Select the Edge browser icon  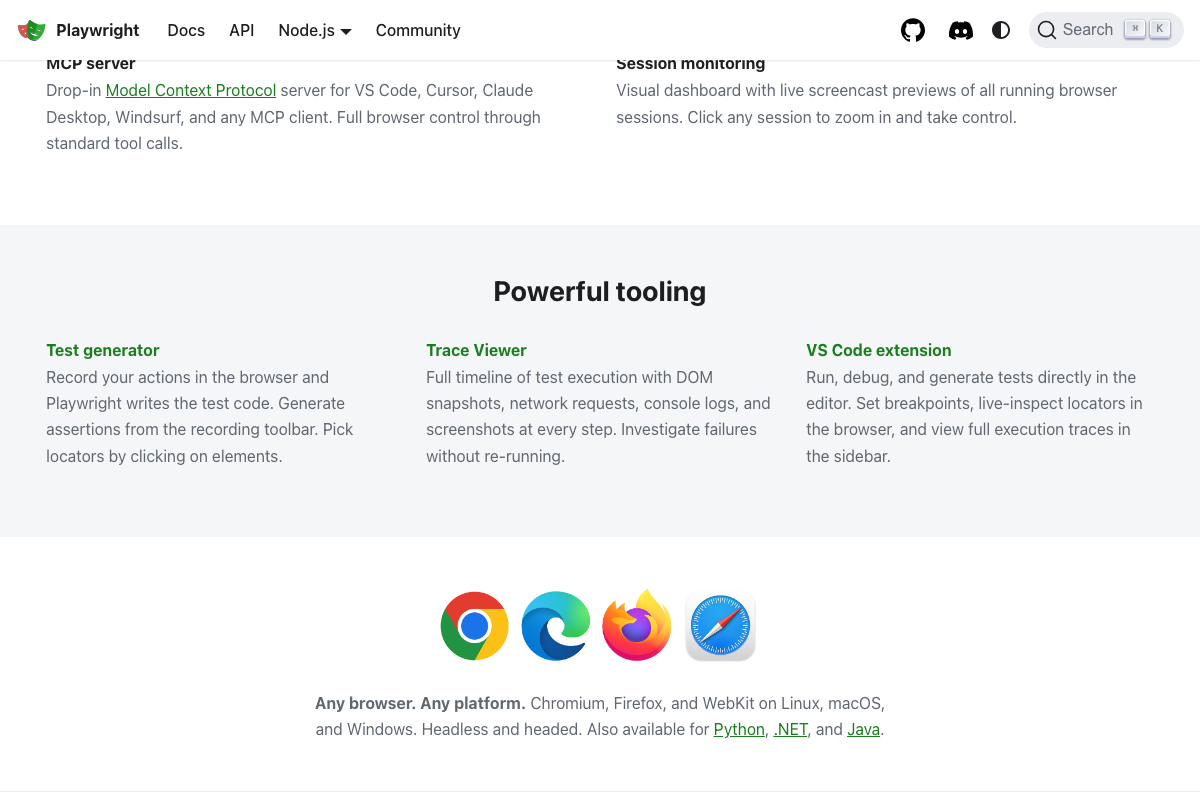(x=556, y=625)
